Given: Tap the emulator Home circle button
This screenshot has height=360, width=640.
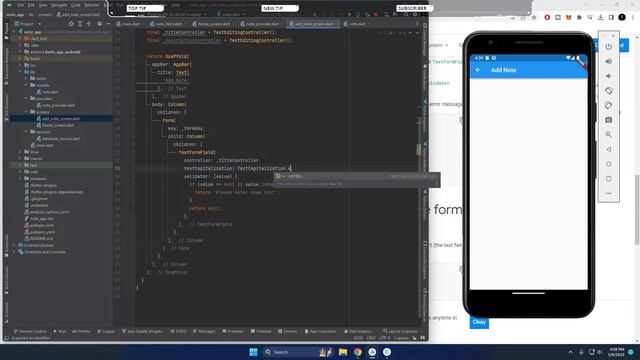Looking at the screenshot, I should (609, 164).
